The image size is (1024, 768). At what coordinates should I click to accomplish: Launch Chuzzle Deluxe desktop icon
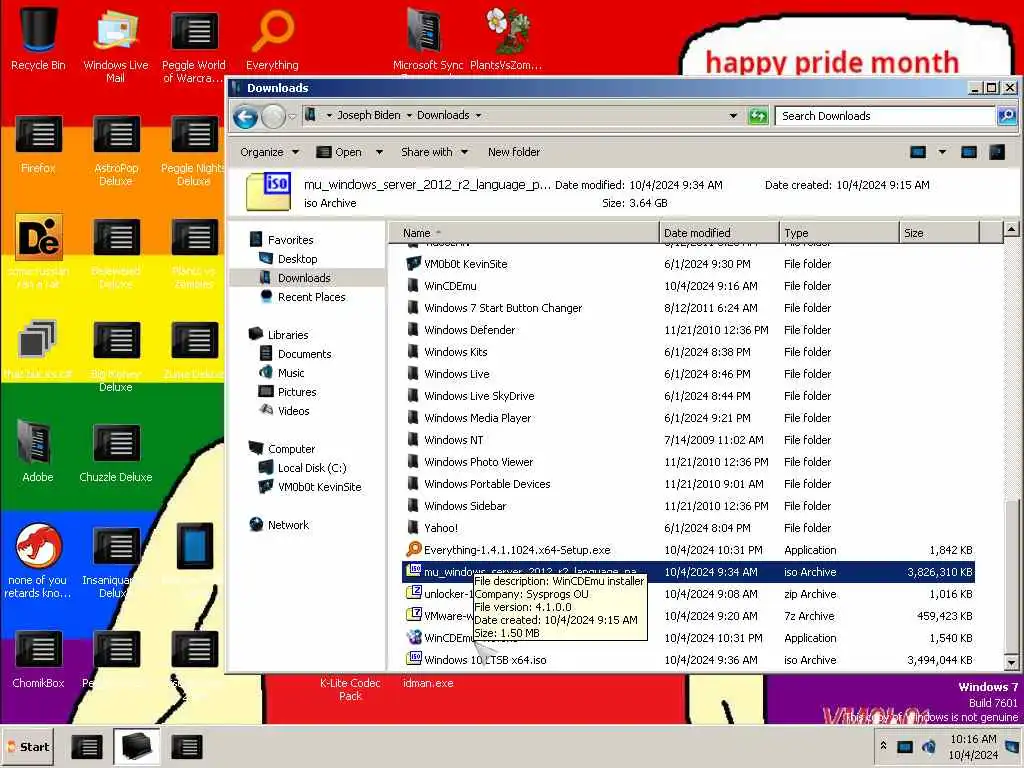click(x=116, y=452)
